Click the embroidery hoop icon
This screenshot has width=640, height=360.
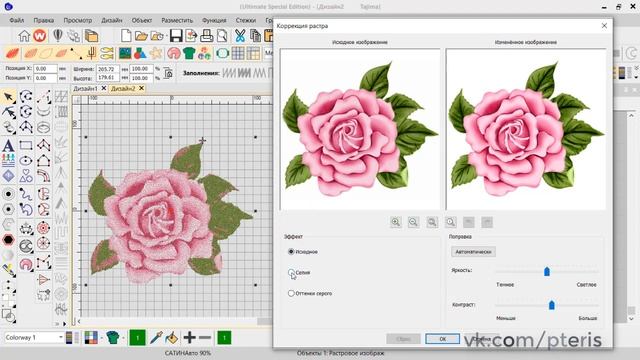pos(222,53)
